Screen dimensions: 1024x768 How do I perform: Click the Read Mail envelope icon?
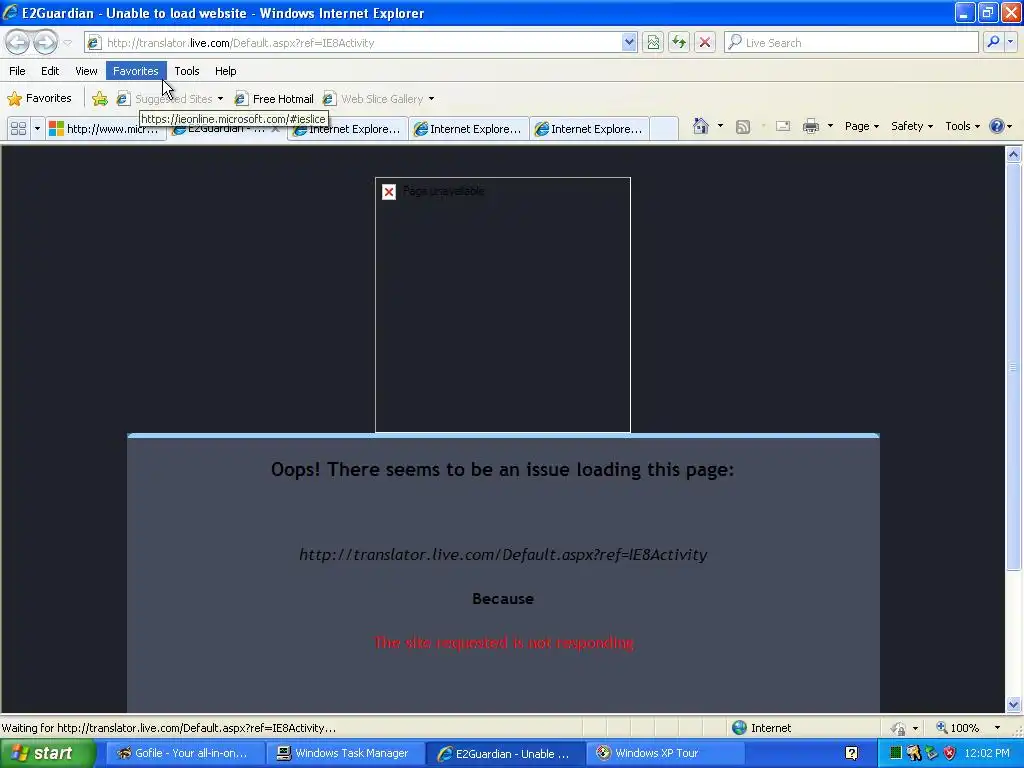pyautogui.click(x=783, y=127)
